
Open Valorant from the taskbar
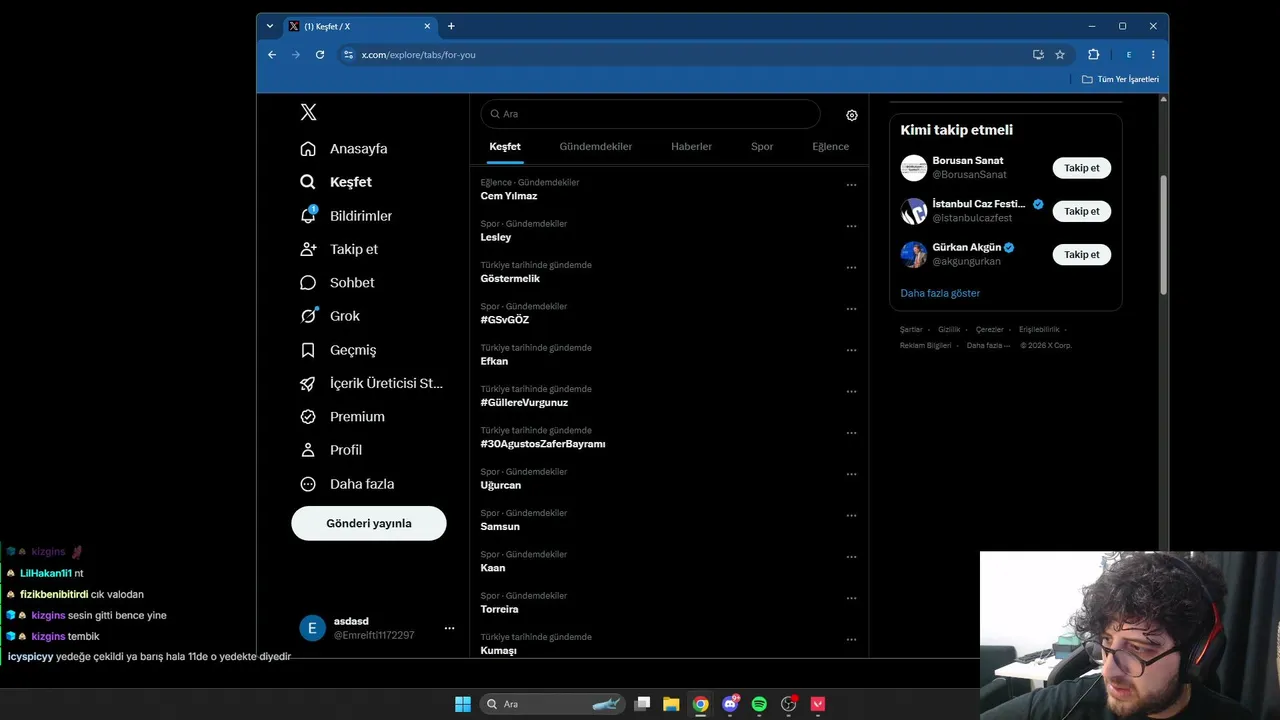click(817, 704)
